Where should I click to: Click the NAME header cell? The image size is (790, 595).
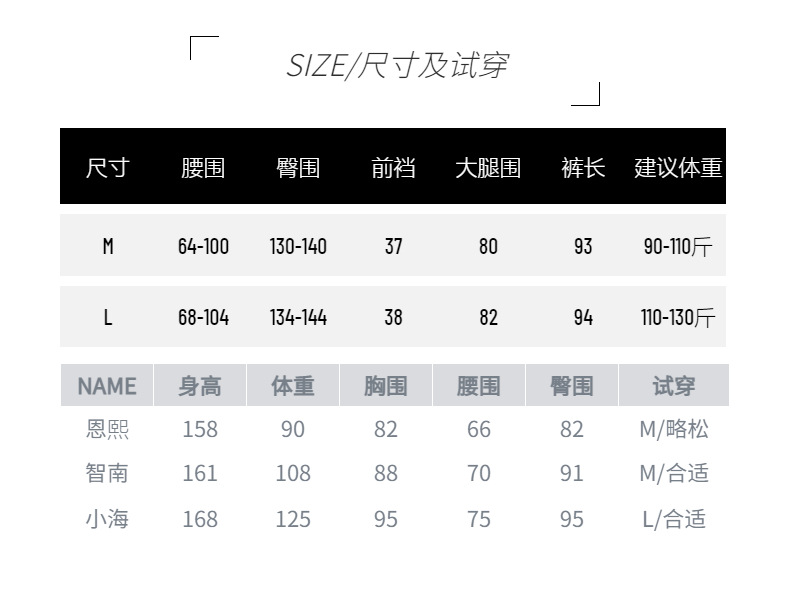[x=107, y=386]
